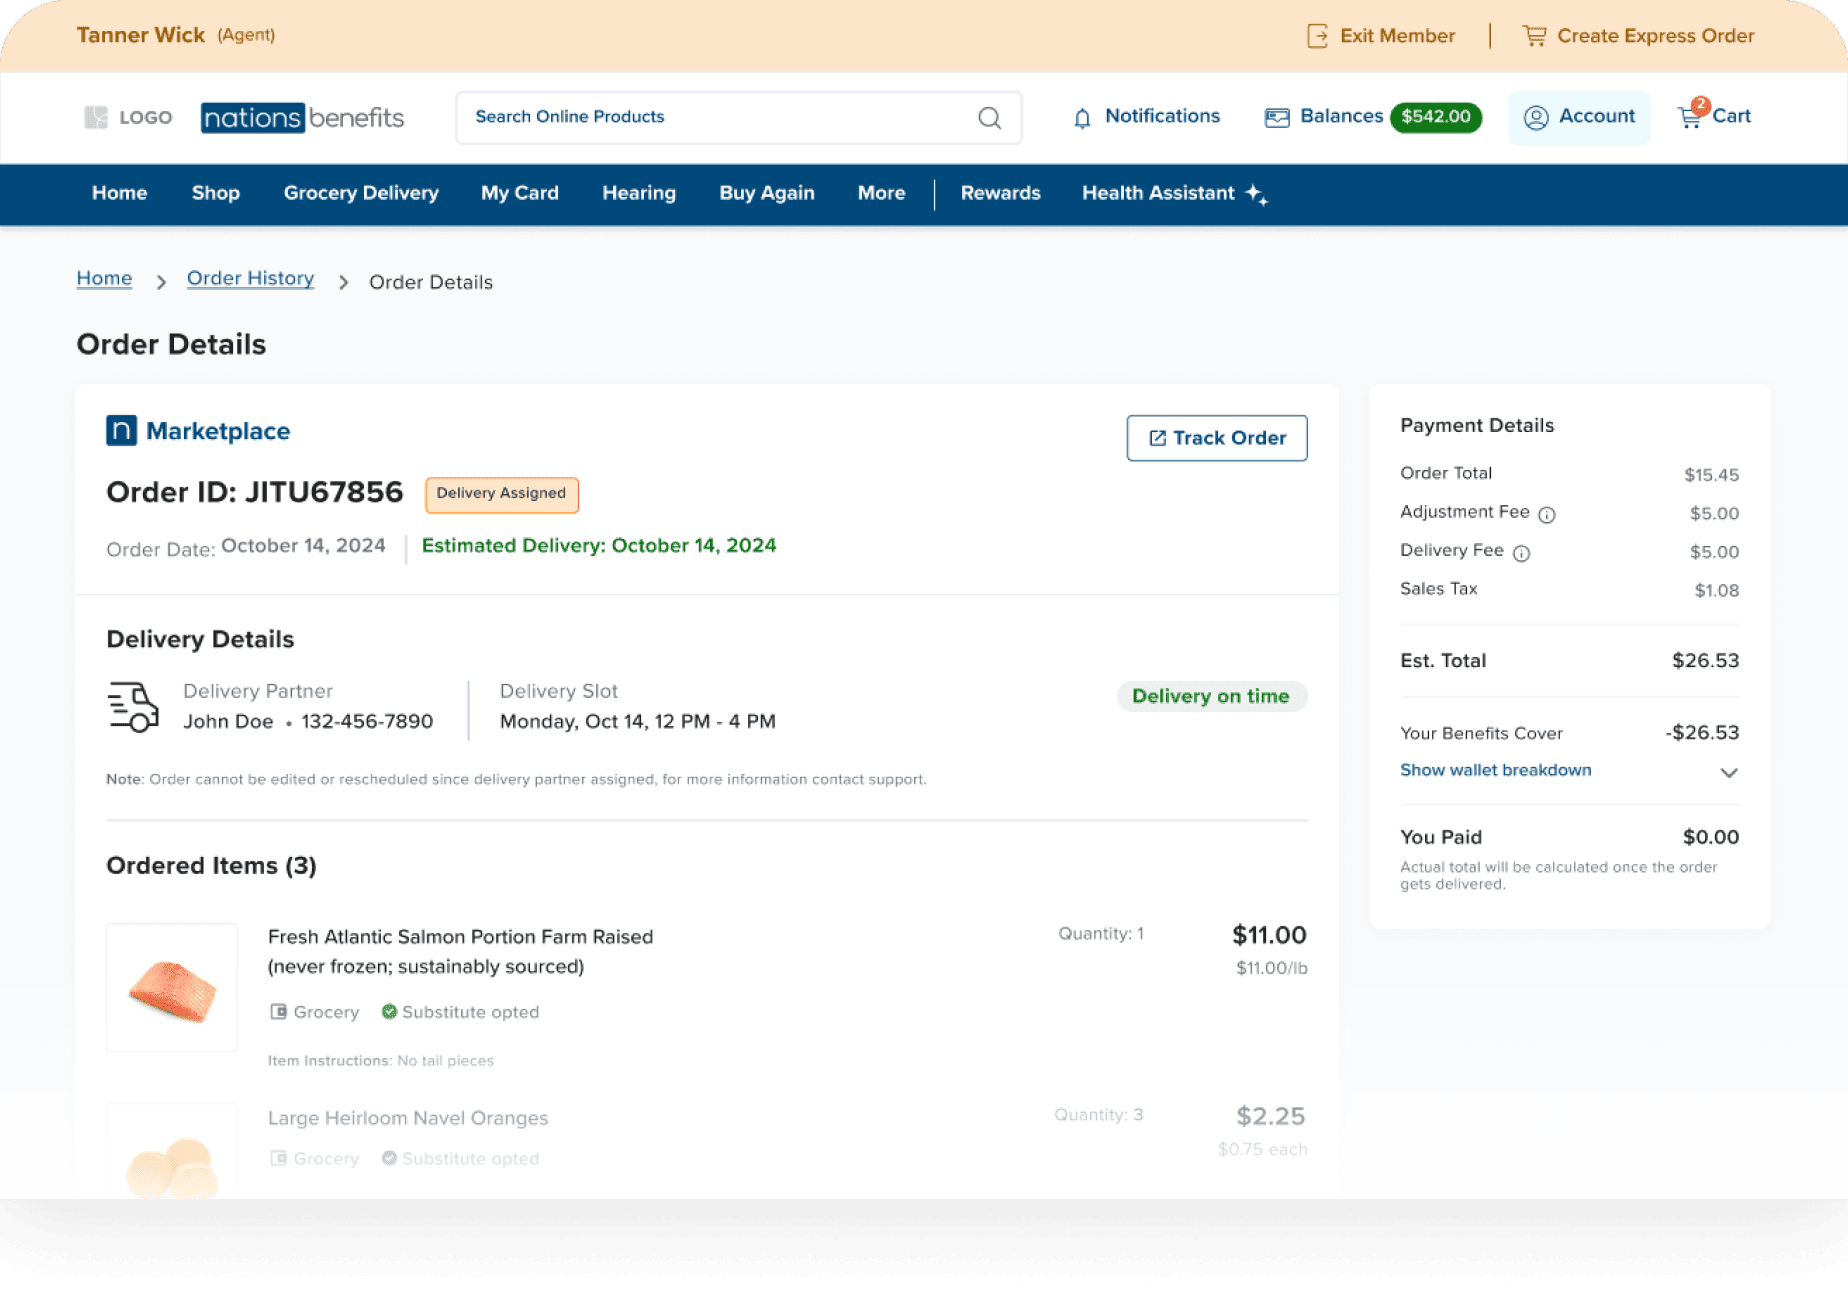Screen dimensions: 1848x1296
Task: Click the Balances wallet card icon
Action: (x=1277, y=118)
